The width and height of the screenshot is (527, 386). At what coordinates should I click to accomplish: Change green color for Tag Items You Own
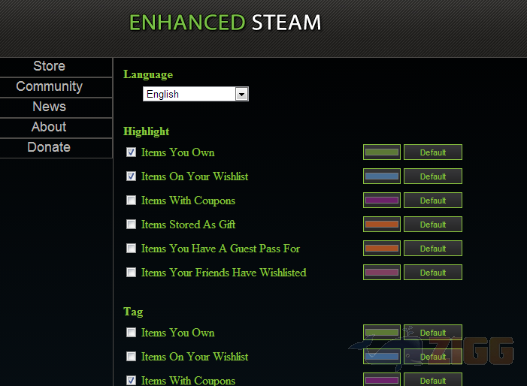coord(382,332)
